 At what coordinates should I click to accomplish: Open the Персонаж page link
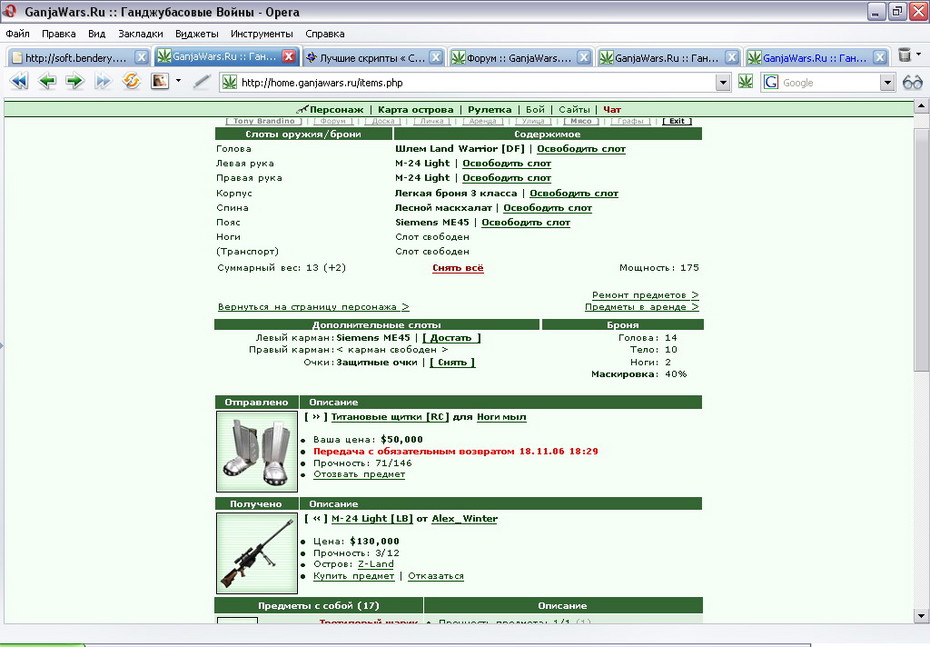336,110
